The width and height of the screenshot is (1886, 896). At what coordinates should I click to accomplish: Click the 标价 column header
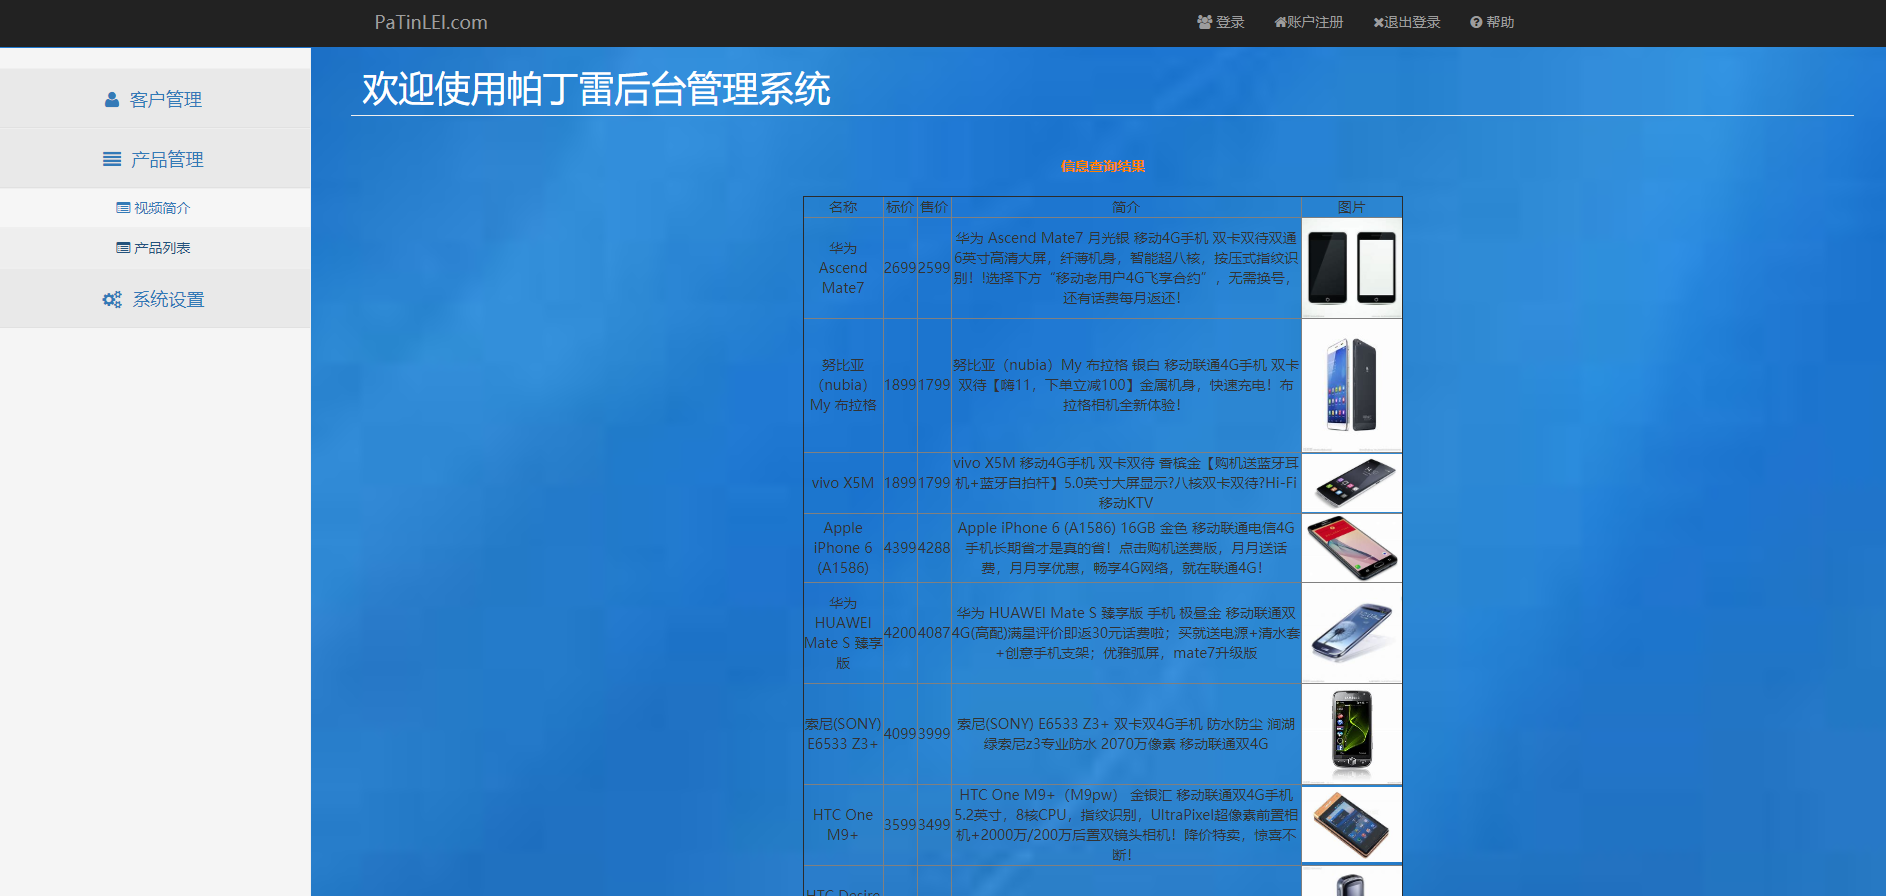point(900,207)
